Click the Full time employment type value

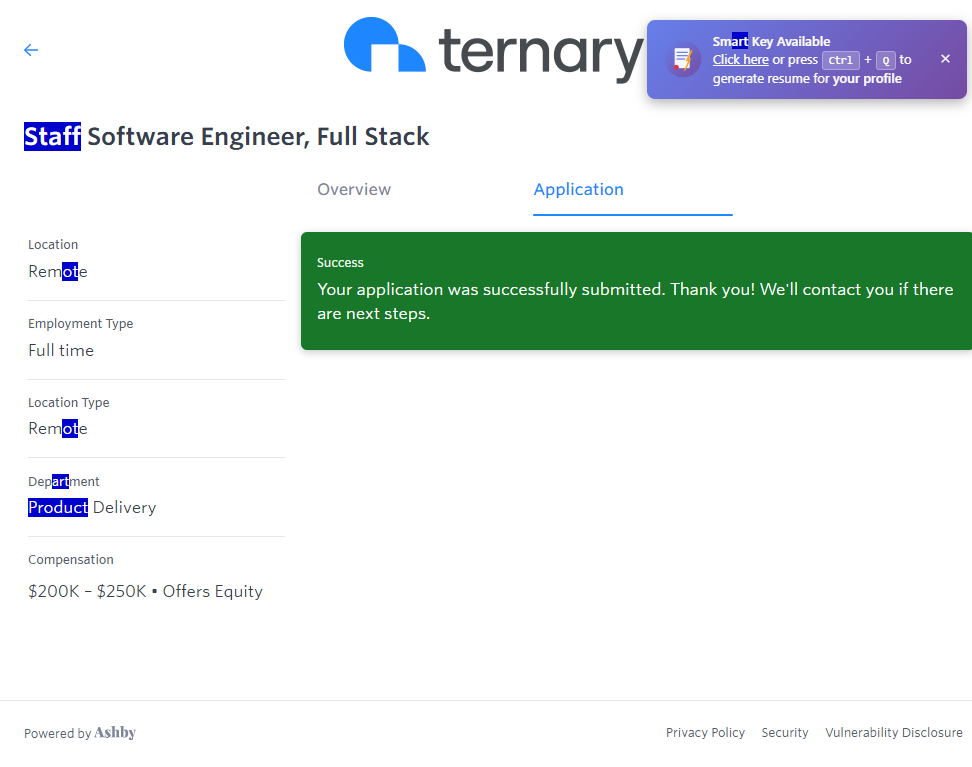point(61,351)
